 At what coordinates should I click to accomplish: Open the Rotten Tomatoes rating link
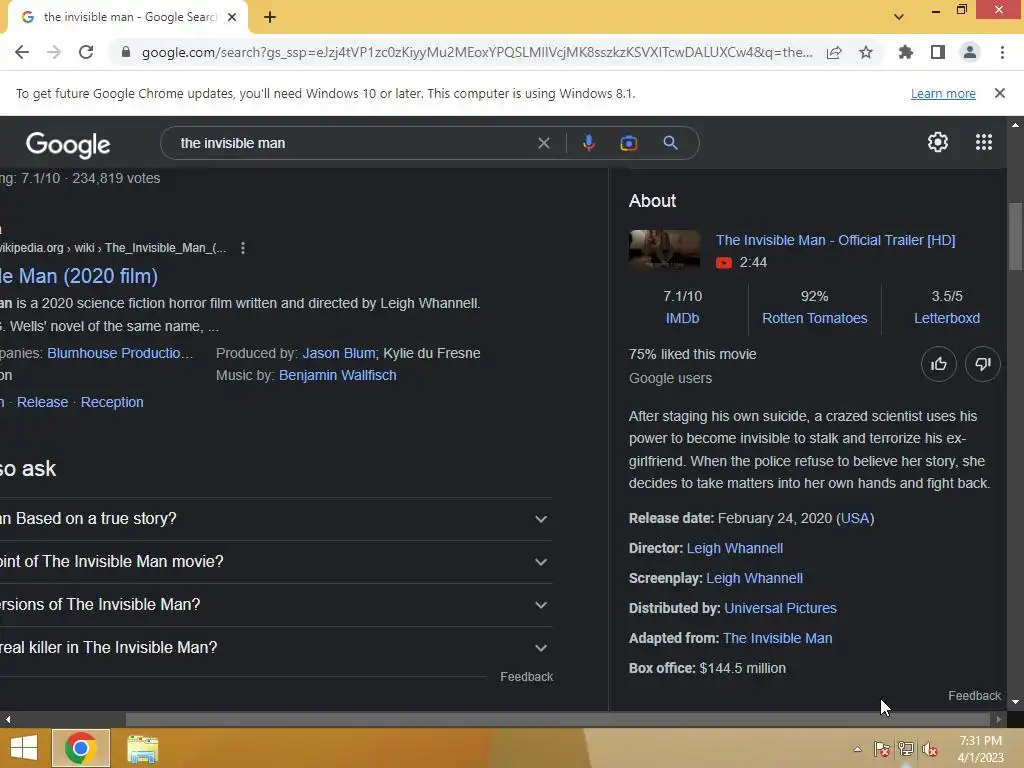(814, 319)
